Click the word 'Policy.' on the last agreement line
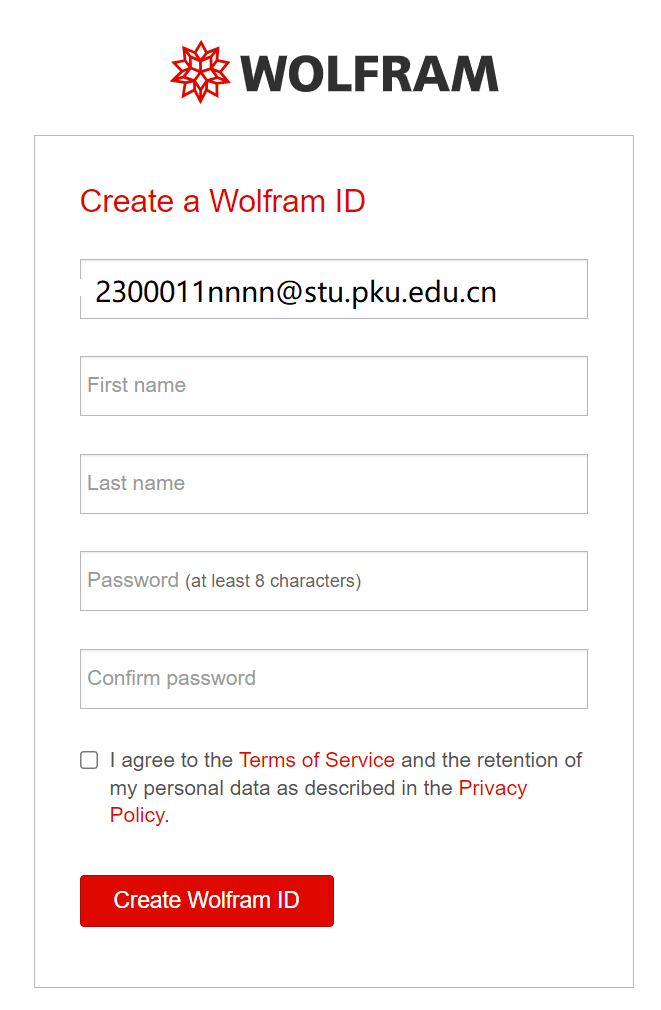This screenshot has width=661, height=1010. tap(139, 815)
